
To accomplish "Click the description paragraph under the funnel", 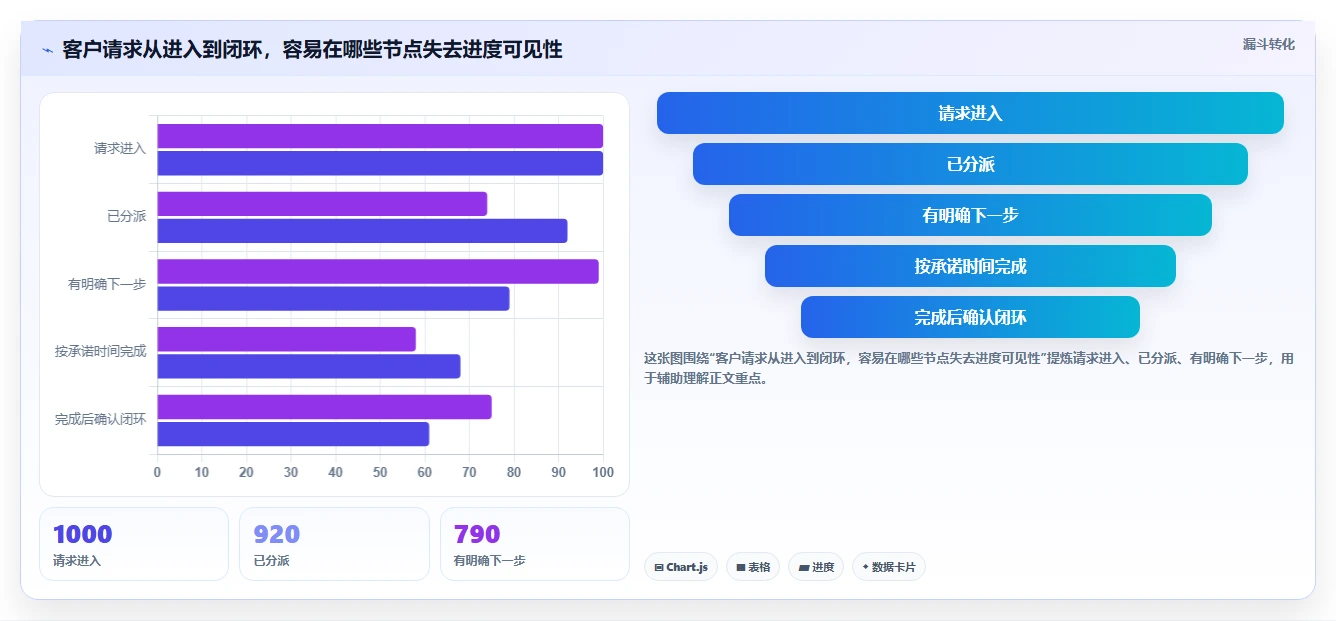I will (x=969, y=368).
